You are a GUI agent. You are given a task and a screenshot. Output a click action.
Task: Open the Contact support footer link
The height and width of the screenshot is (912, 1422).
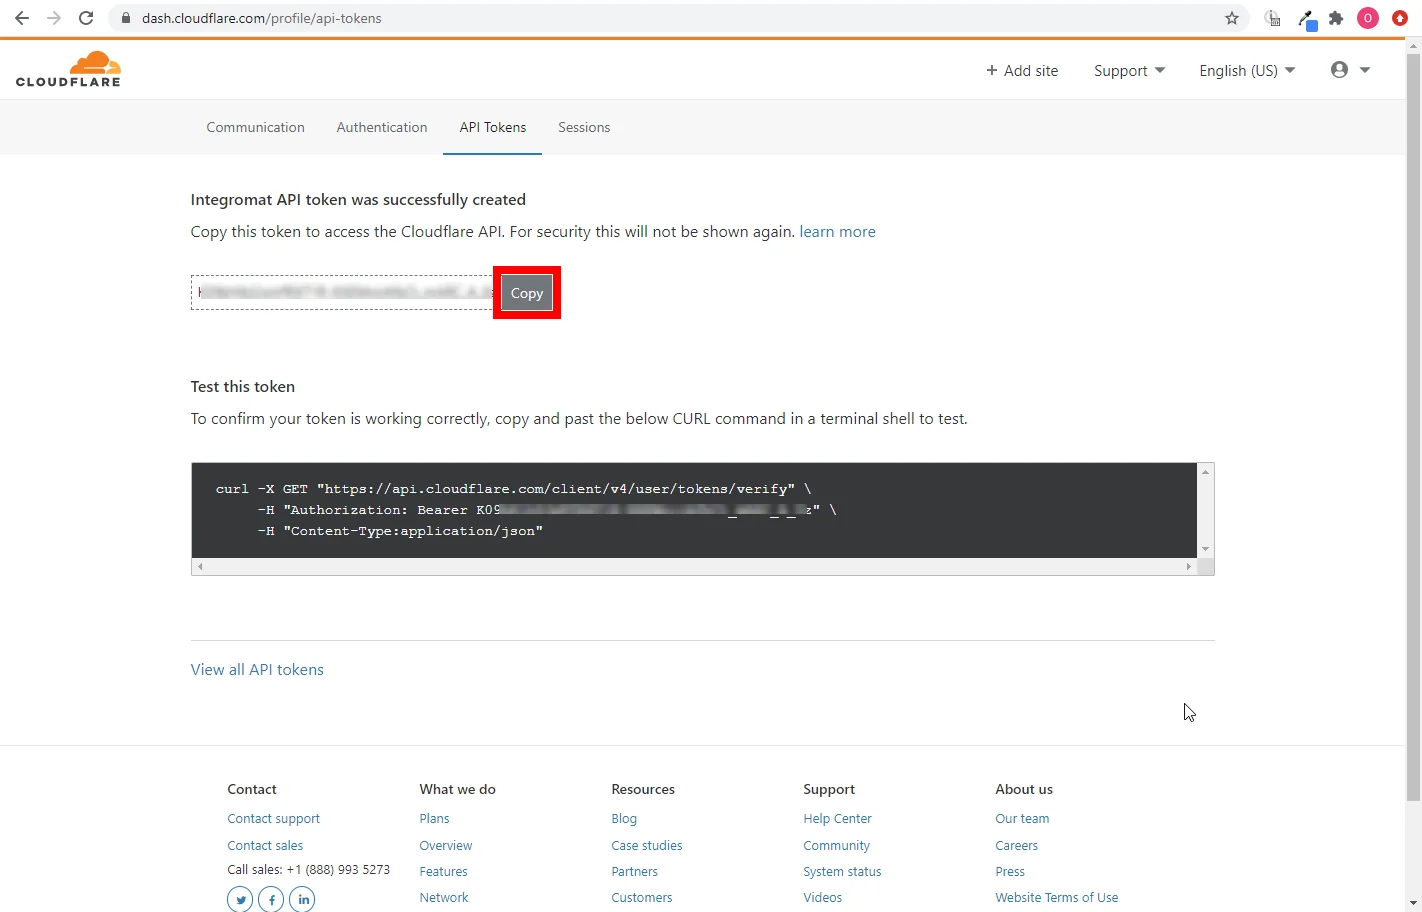273,819
